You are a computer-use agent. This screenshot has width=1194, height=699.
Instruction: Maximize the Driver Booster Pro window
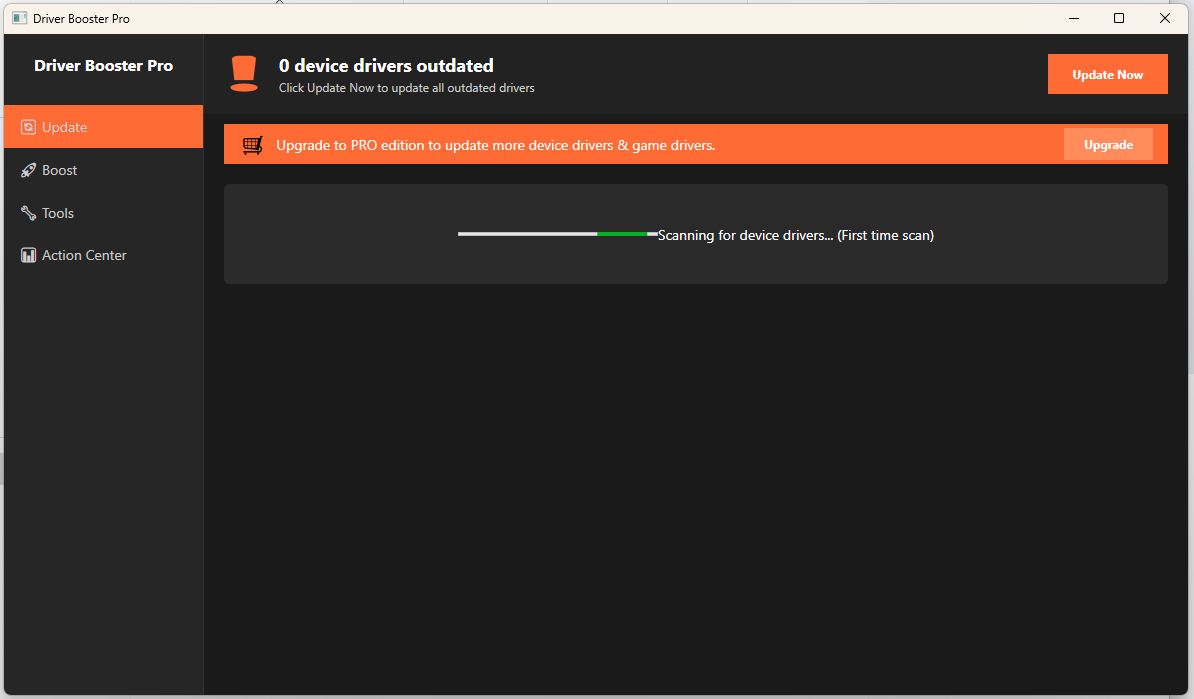(1119, 18)
